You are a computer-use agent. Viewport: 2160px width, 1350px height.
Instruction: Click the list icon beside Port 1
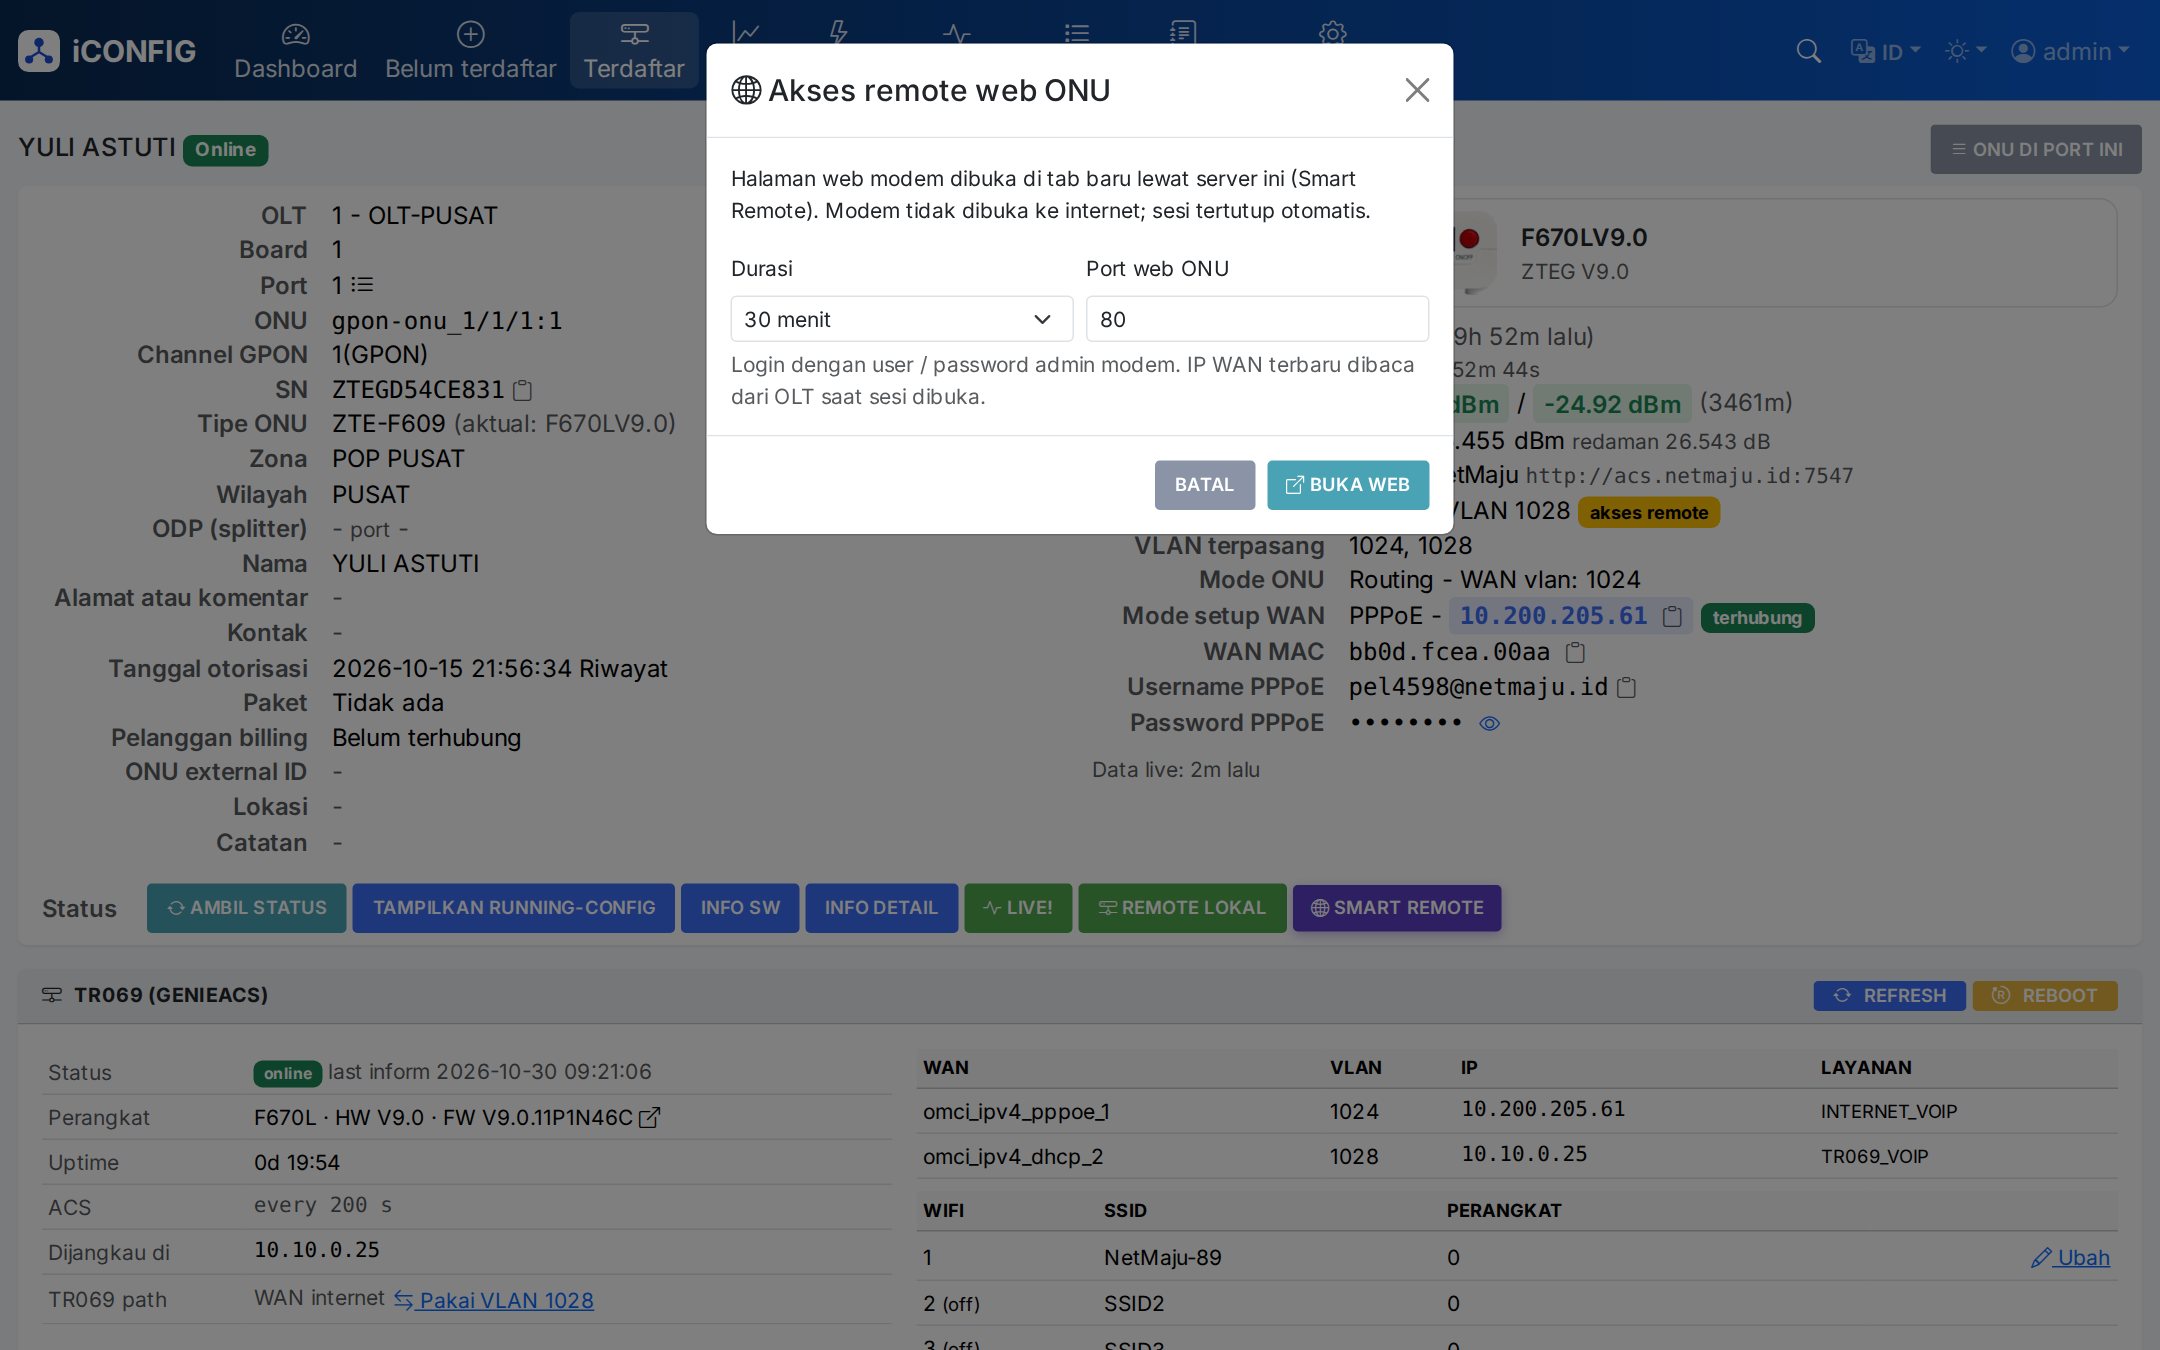(x=363, y=285)
